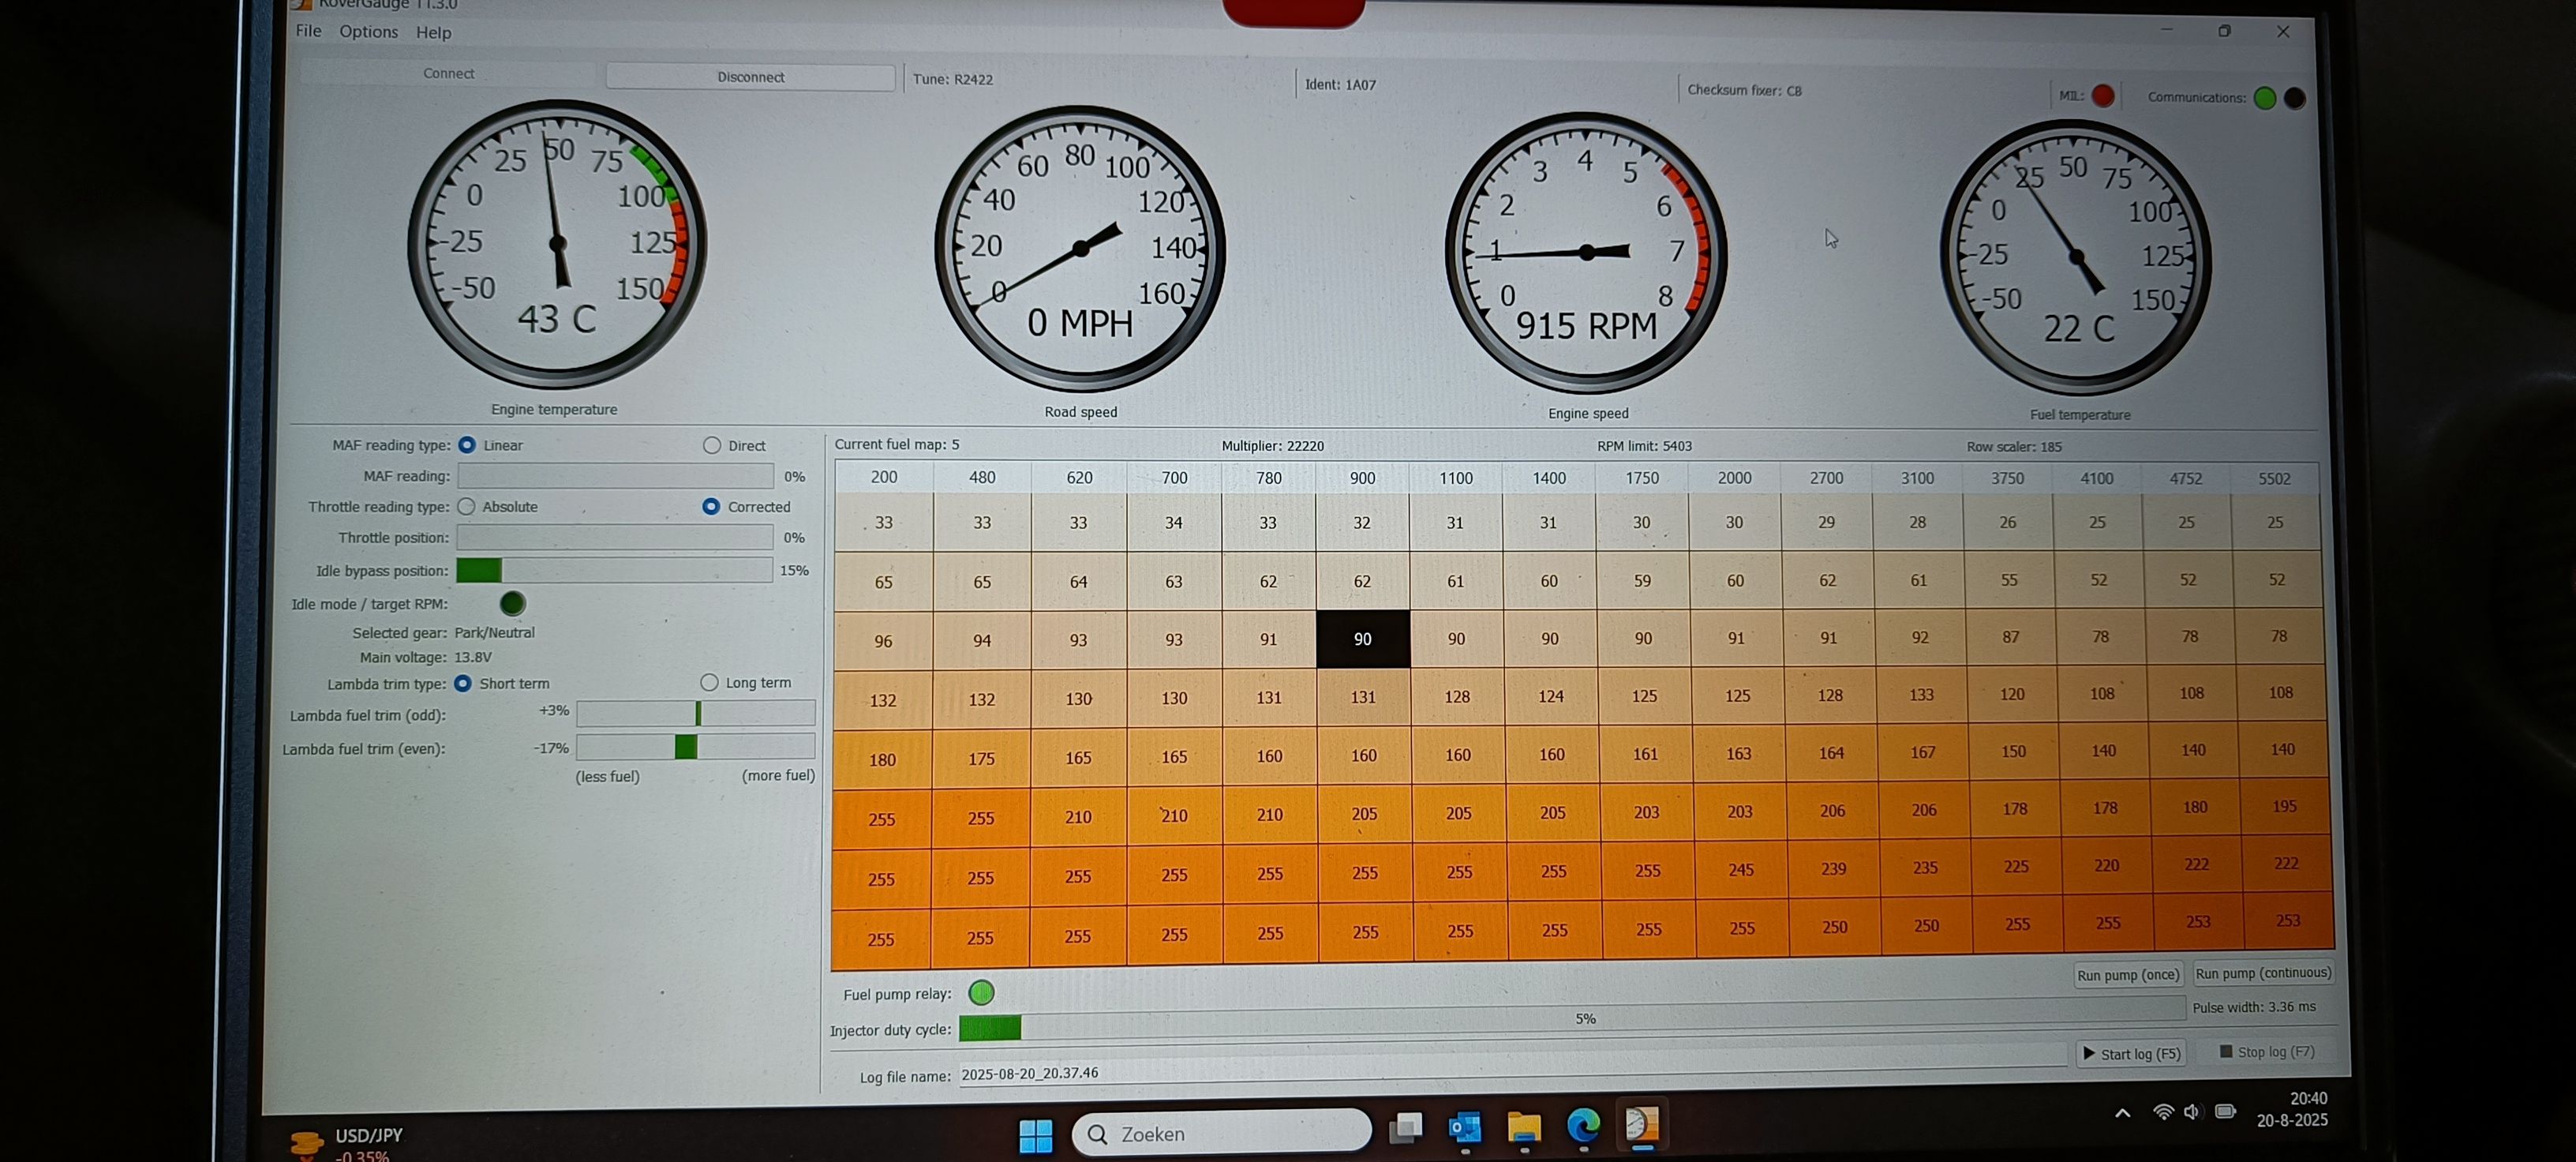The image size is (2576, 1162).
Task: Click the green Communications status light
Action: 2265,98
